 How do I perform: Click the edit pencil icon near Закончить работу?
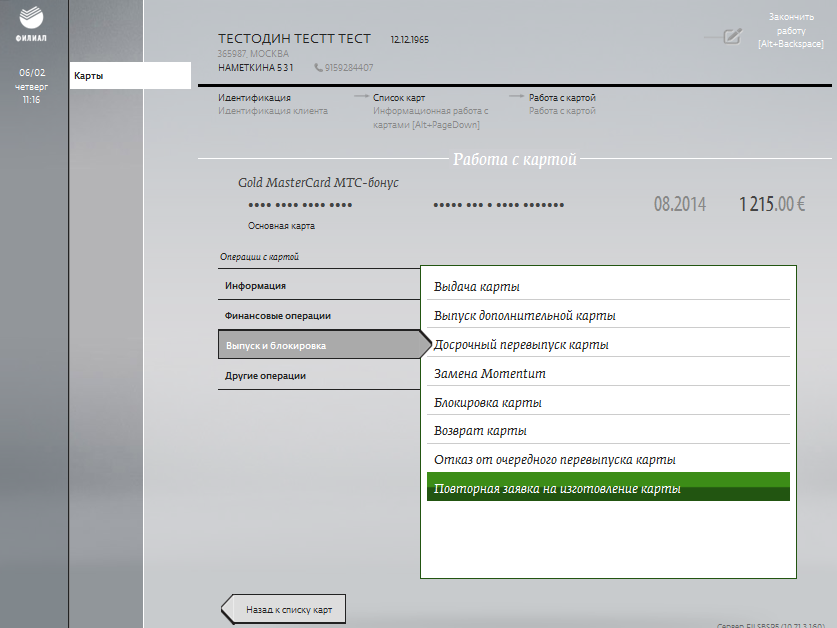point(732,36)
